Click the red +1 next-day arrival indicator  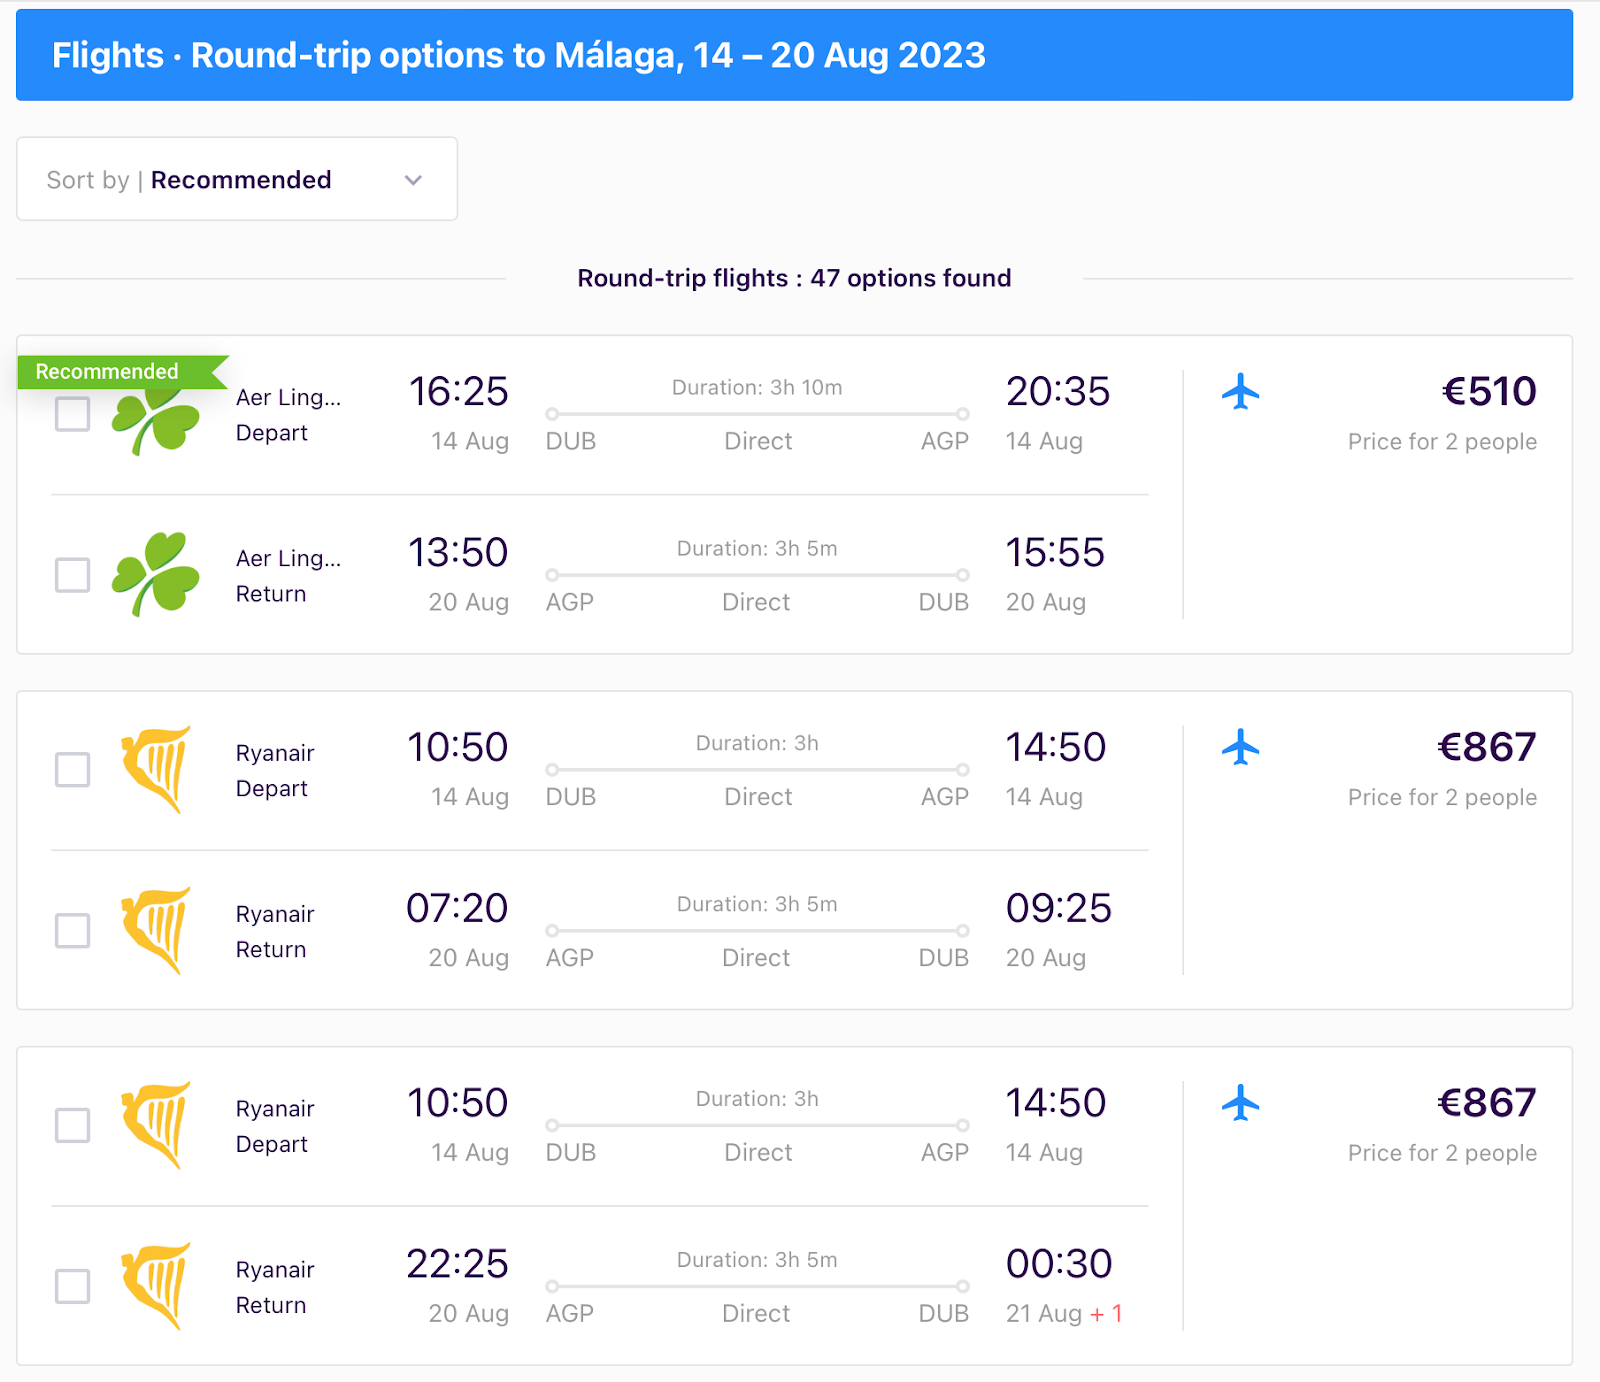pyautogui.click(x=1106, y=1314)
